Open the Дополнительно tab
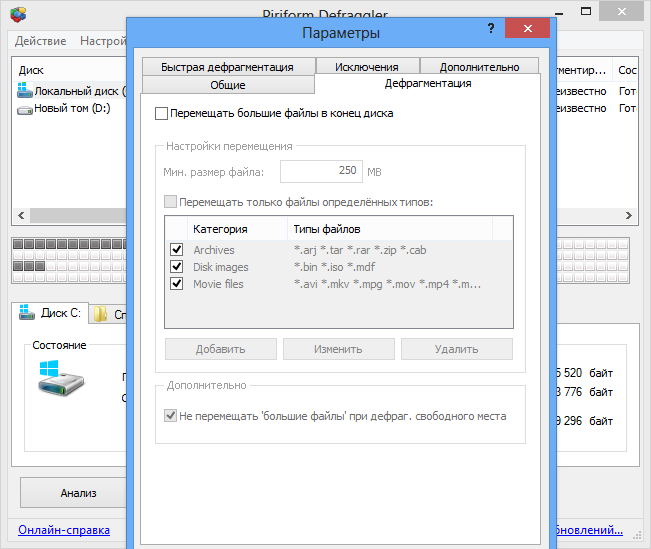This screenshot has height=549, width=651. pos(480,66)
